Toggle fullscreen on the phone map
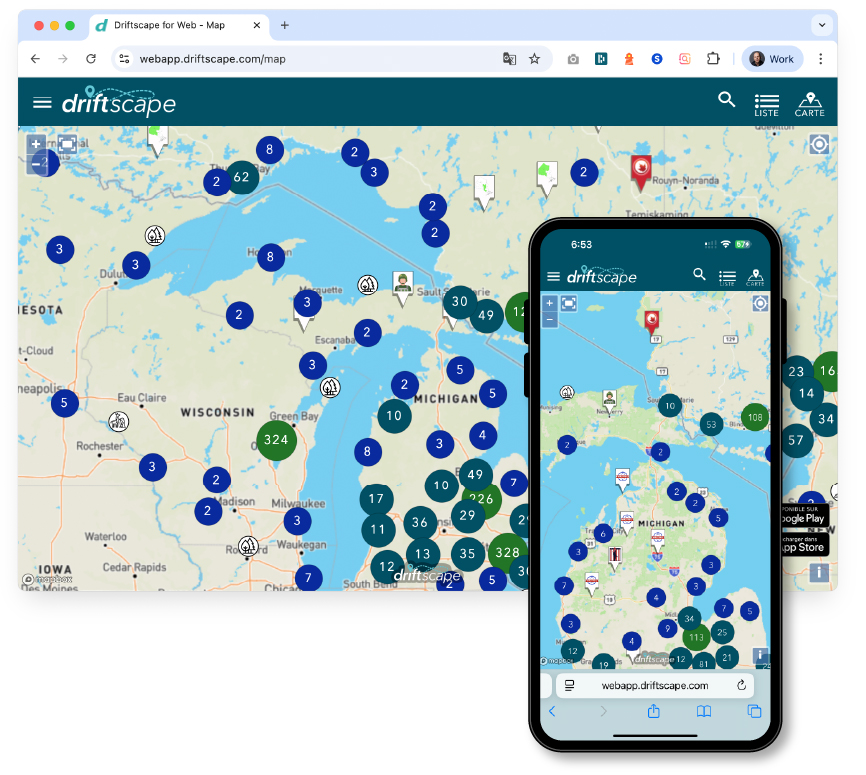The image size is (866, 775). pos(568,303)
